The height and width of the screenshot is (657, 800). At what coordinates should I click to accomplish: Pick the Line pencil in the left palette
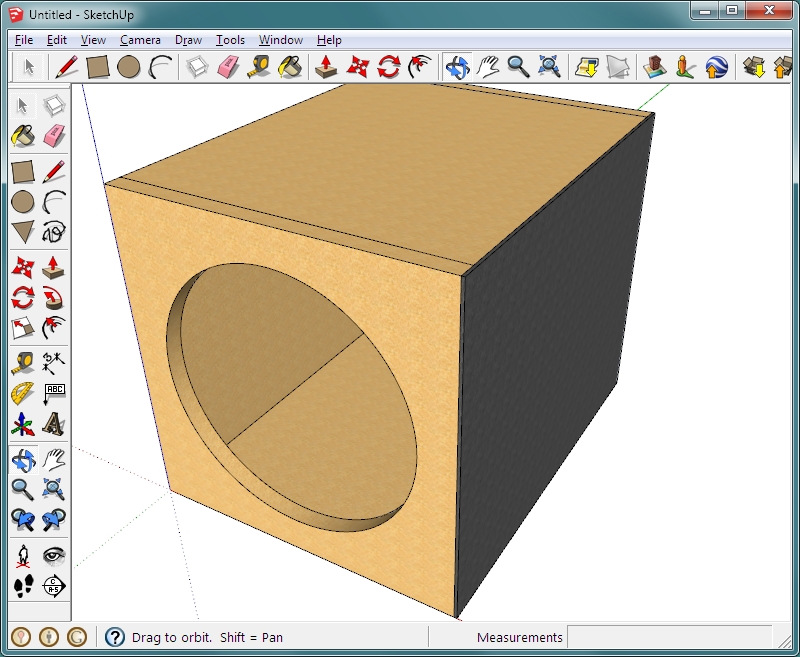point(54,172)
